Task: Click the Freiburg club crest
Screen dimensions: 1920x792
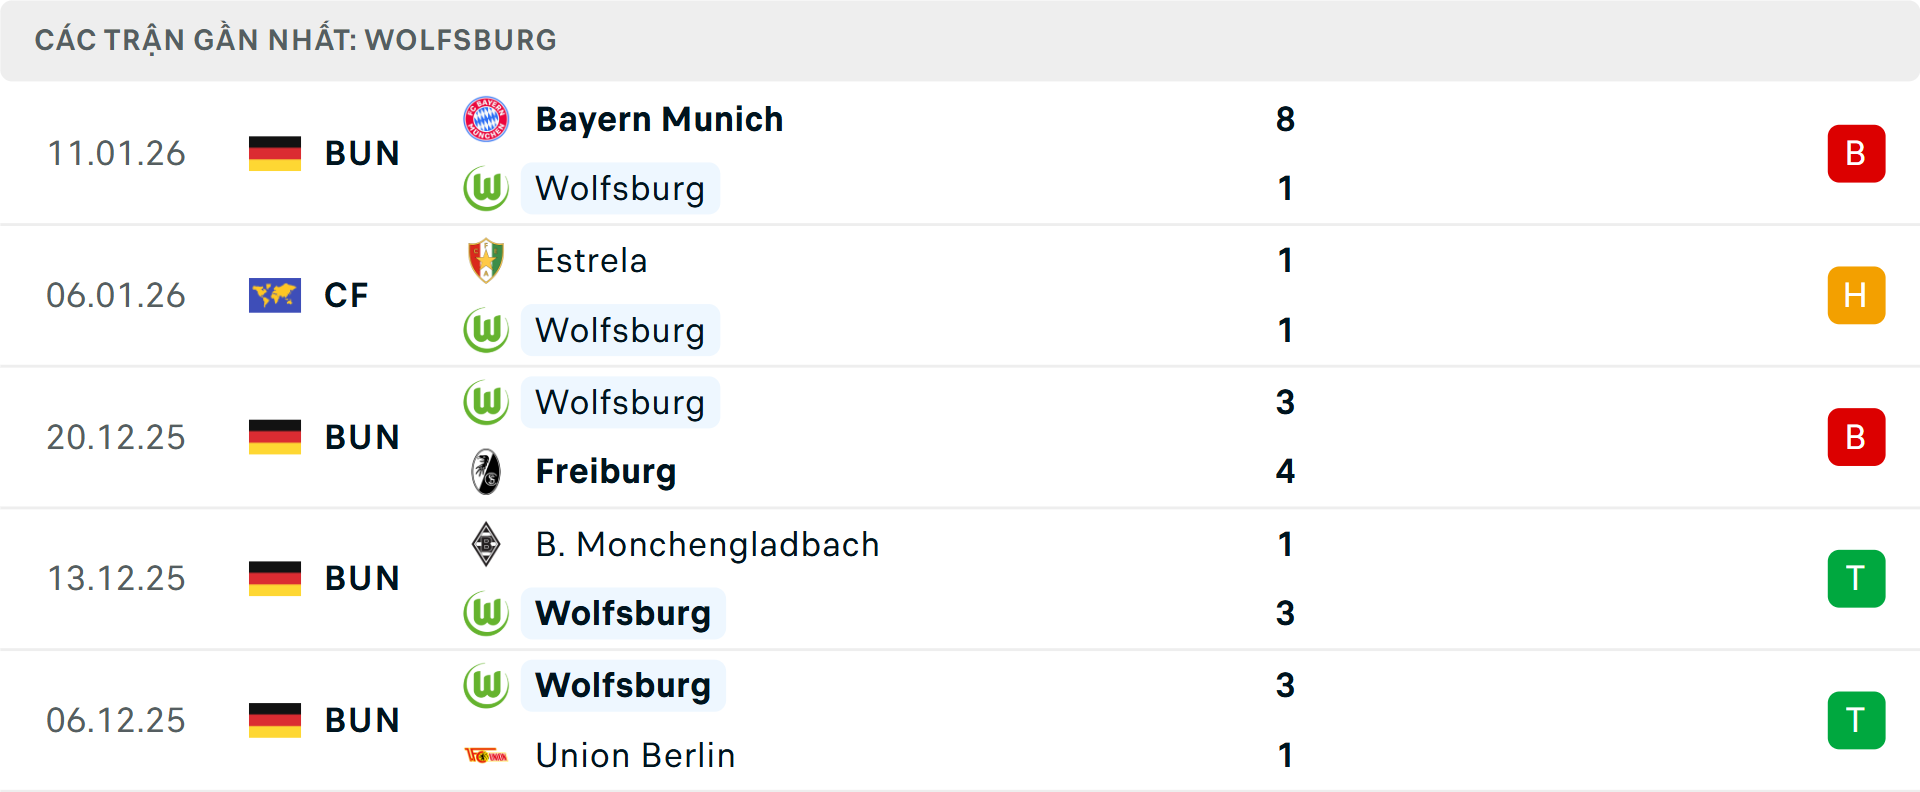Action: click(486, 471)
